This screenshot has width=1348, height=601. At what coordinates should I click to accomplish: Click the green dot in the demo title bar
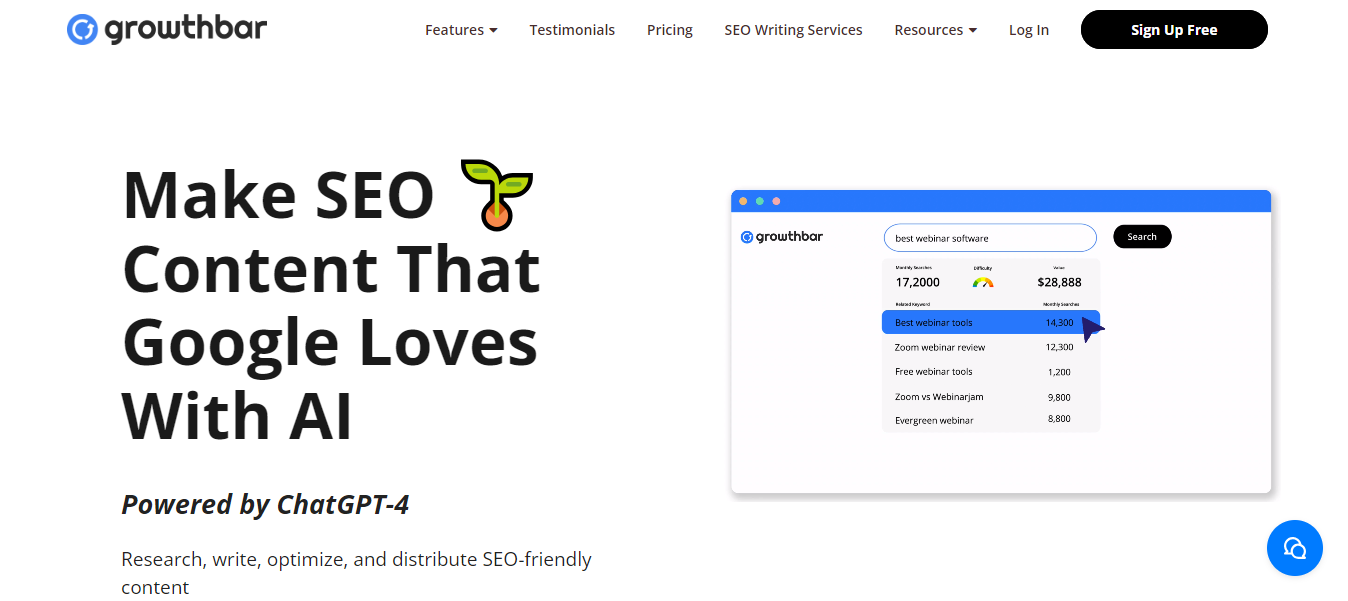pyautogui.click(x=760, y=201)
